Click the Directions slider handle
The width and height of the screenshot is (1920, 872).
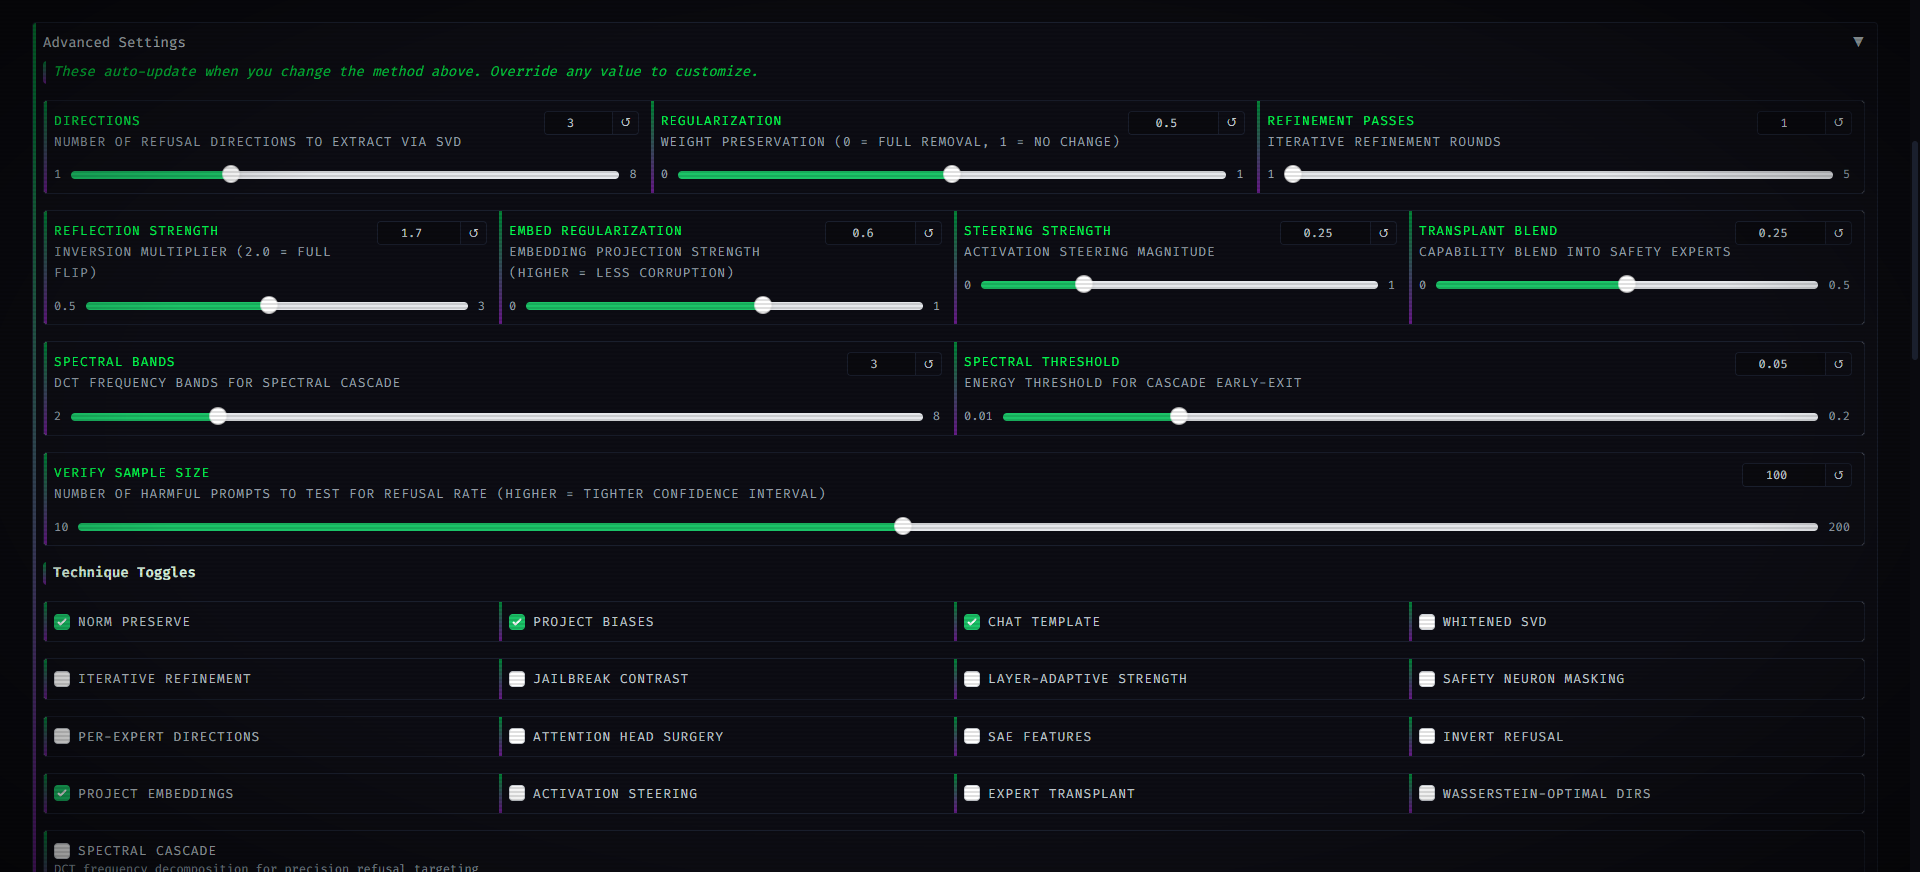[x=231, y=174]
